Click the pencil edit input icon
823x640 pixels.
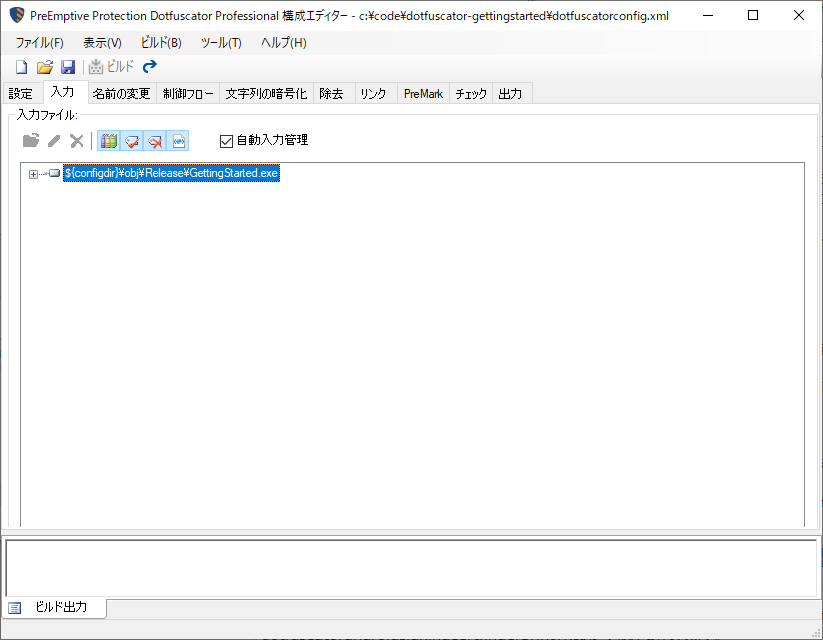tap(54, 141)
